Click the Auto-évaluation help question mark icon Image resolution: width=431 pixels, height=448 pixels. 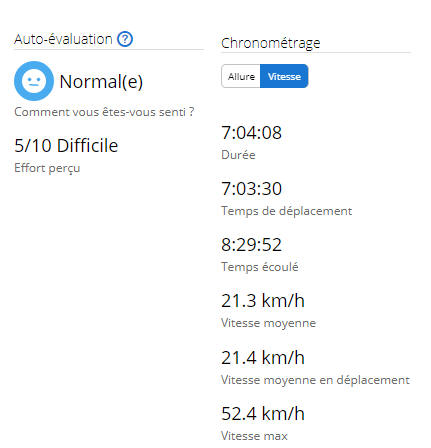pos(125,39)
